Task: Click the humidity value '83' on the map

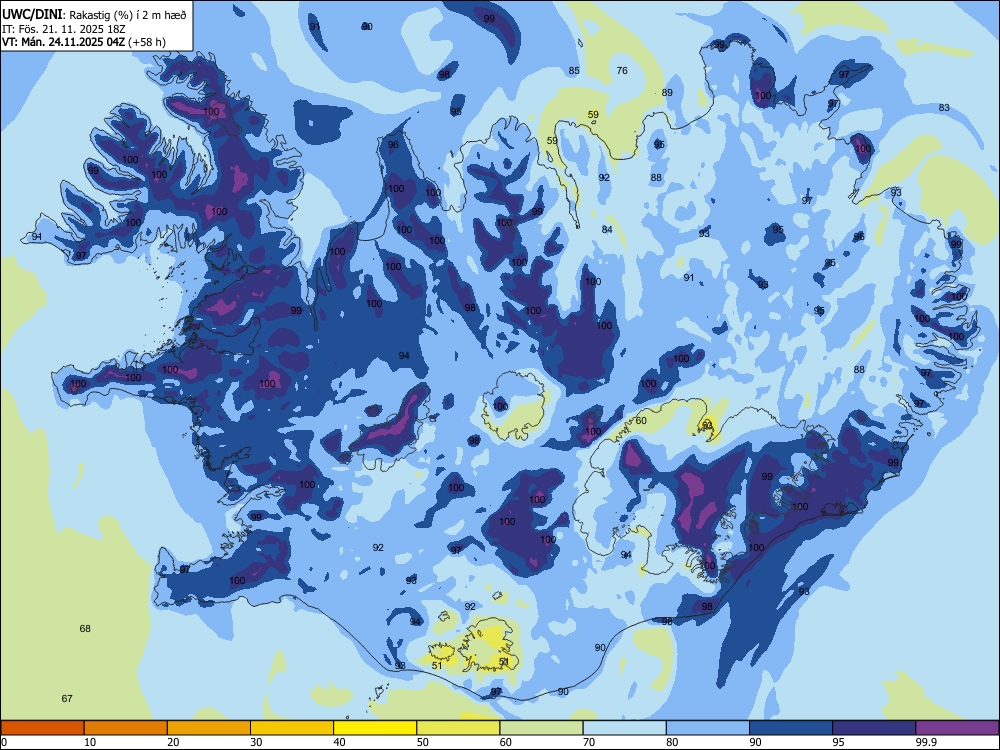Action: coord(944,107)
